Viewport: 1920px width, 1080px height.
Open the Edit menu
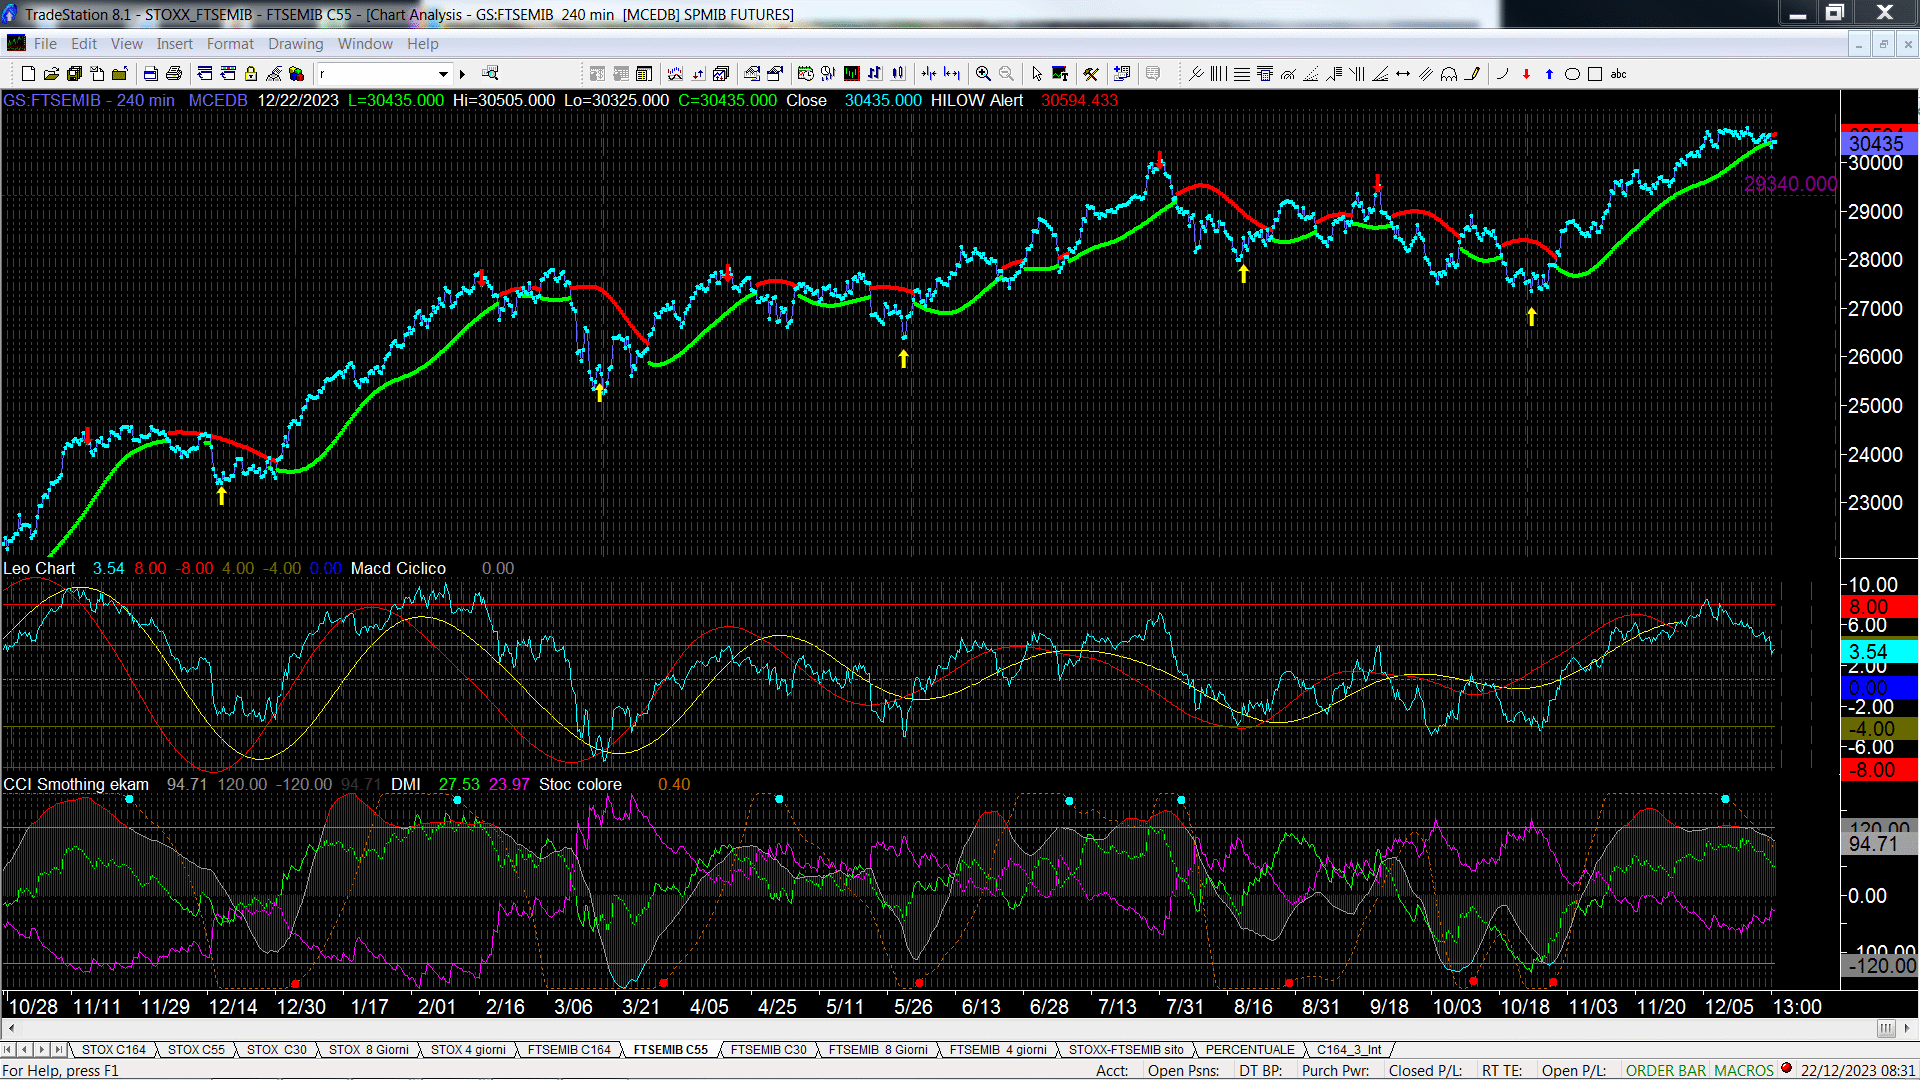[x=84, y=44]
